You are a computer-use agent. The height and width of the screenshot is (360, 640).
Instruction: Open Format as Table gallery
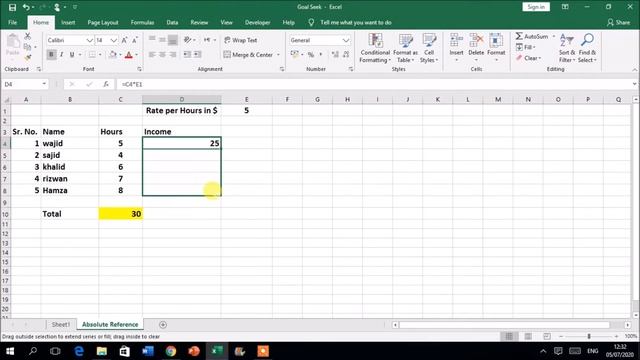click(x=405, y=48)
